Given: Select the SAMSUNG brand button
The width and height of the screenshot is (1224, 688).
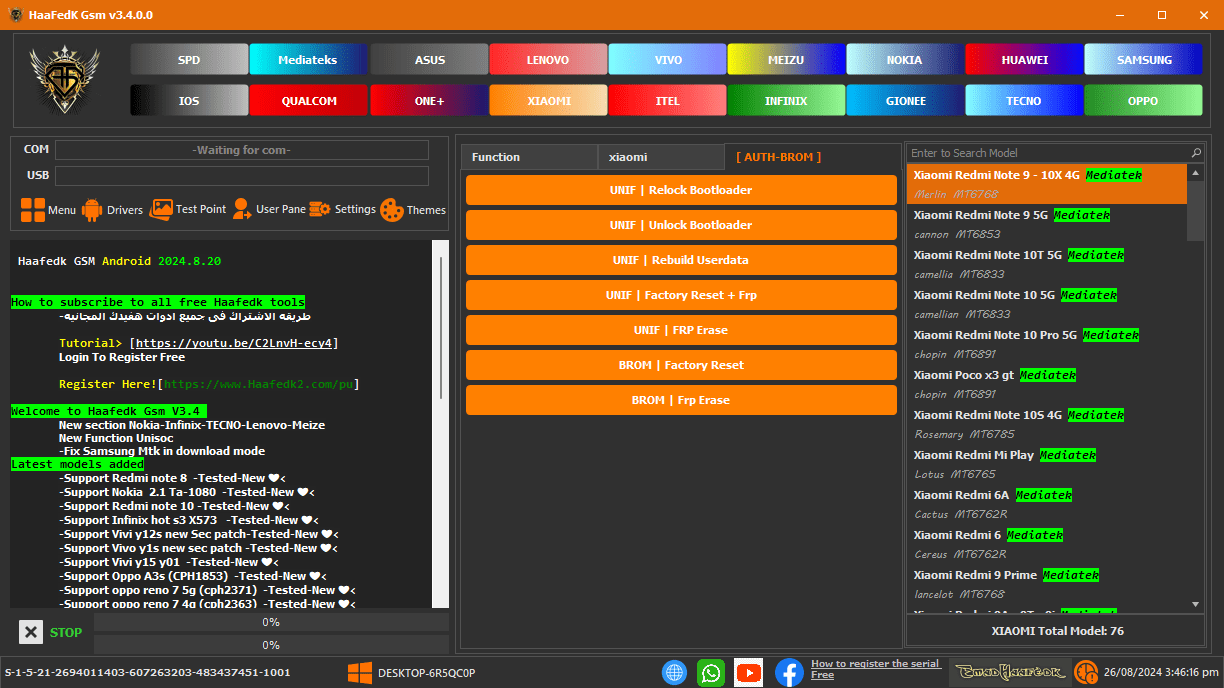Looking at the screenshot, I should [1144, 59].
